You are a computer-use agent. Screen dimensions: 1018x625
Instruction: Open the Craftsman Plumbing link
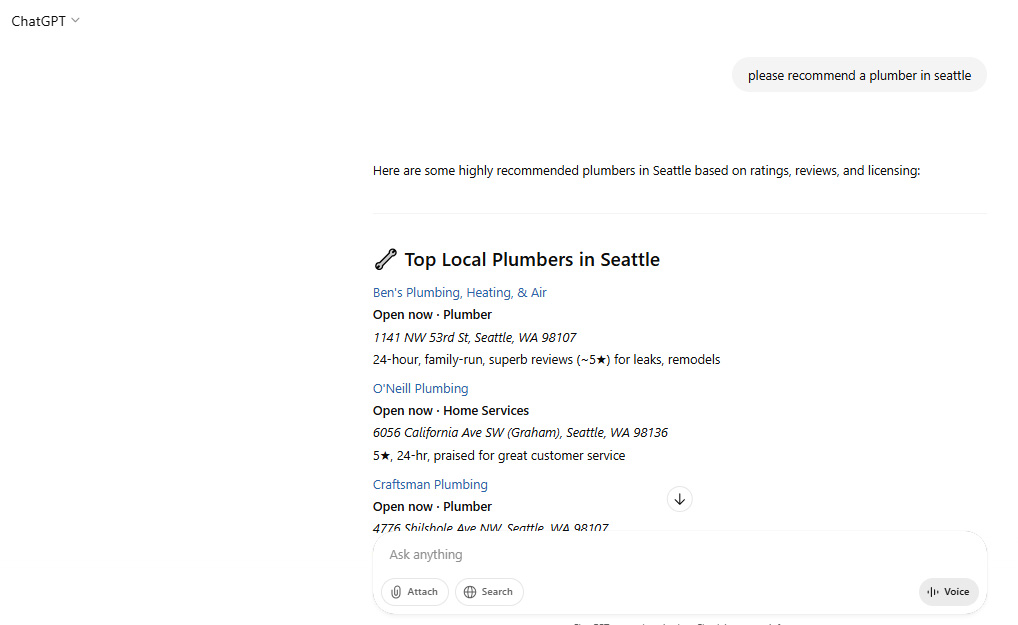click(430, 484)
